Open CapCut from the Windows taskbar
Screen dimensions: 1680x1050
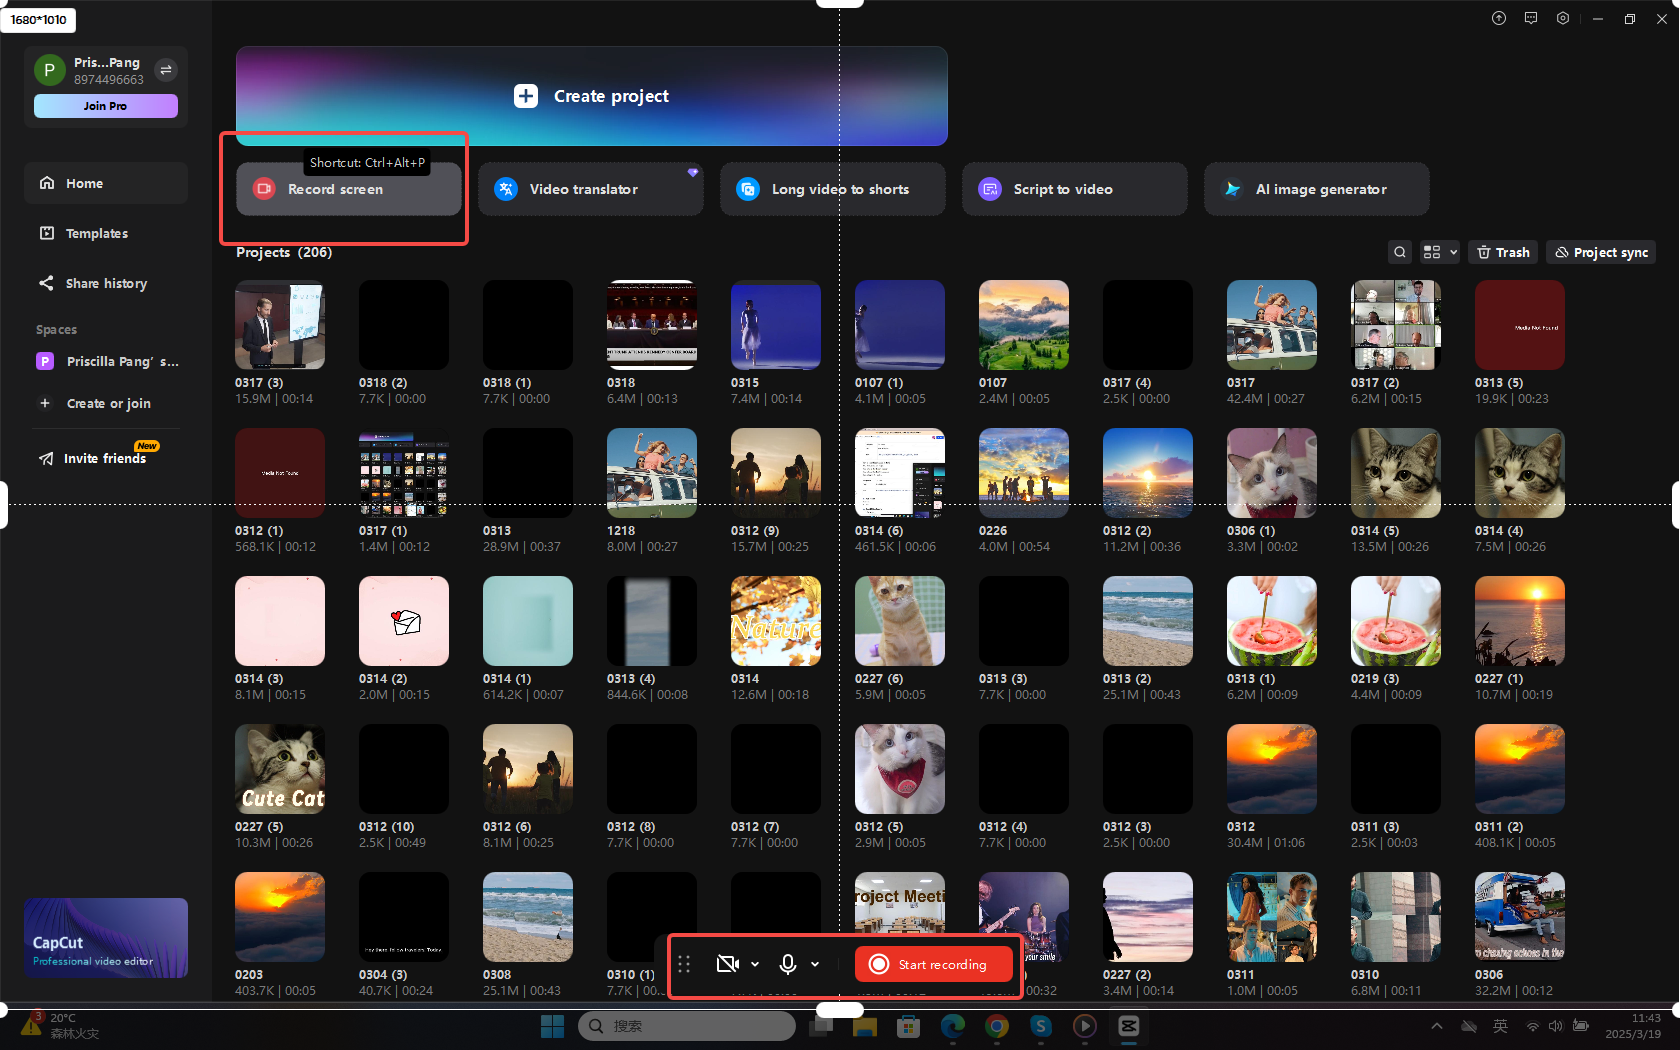1129,1026
